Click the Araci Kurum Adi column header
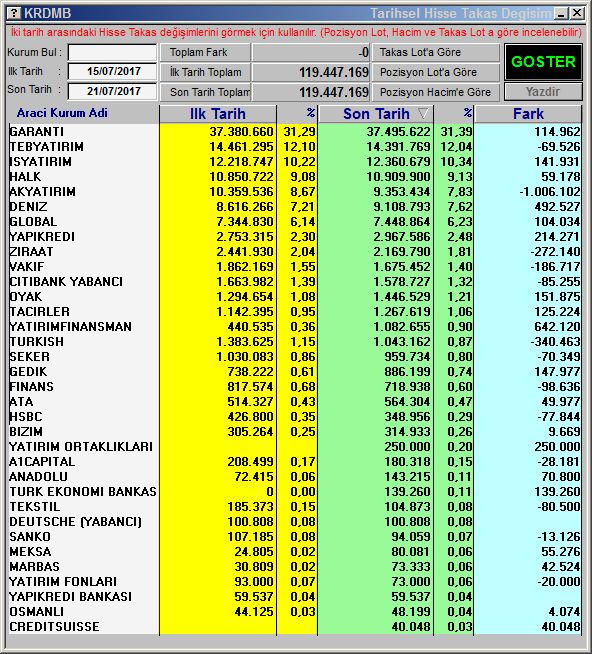The height and width of the screenshot is (654, 592). pyautogui.click(x=62, y=113)
